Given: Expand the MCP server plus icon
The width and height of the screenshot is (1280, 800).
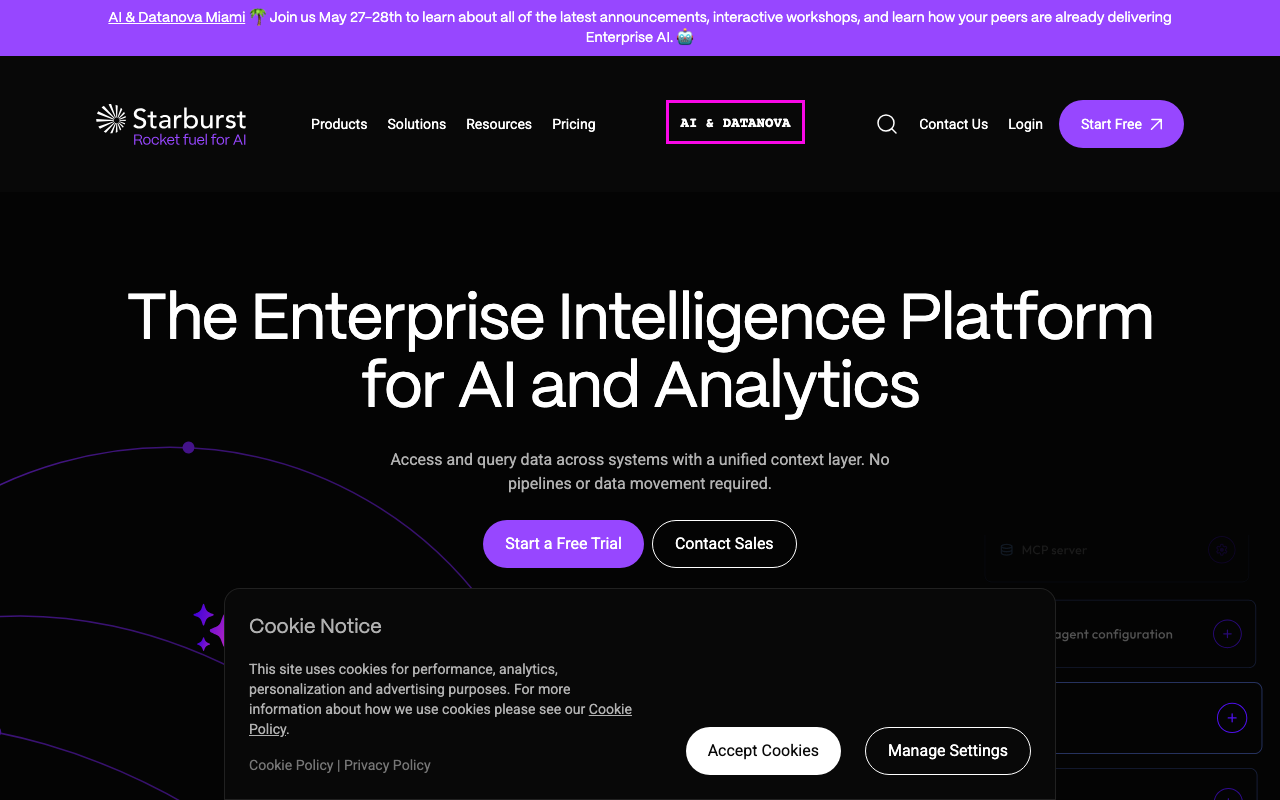Looking at the screenshot, I should pyautogui.click(x=1221, y=549).
